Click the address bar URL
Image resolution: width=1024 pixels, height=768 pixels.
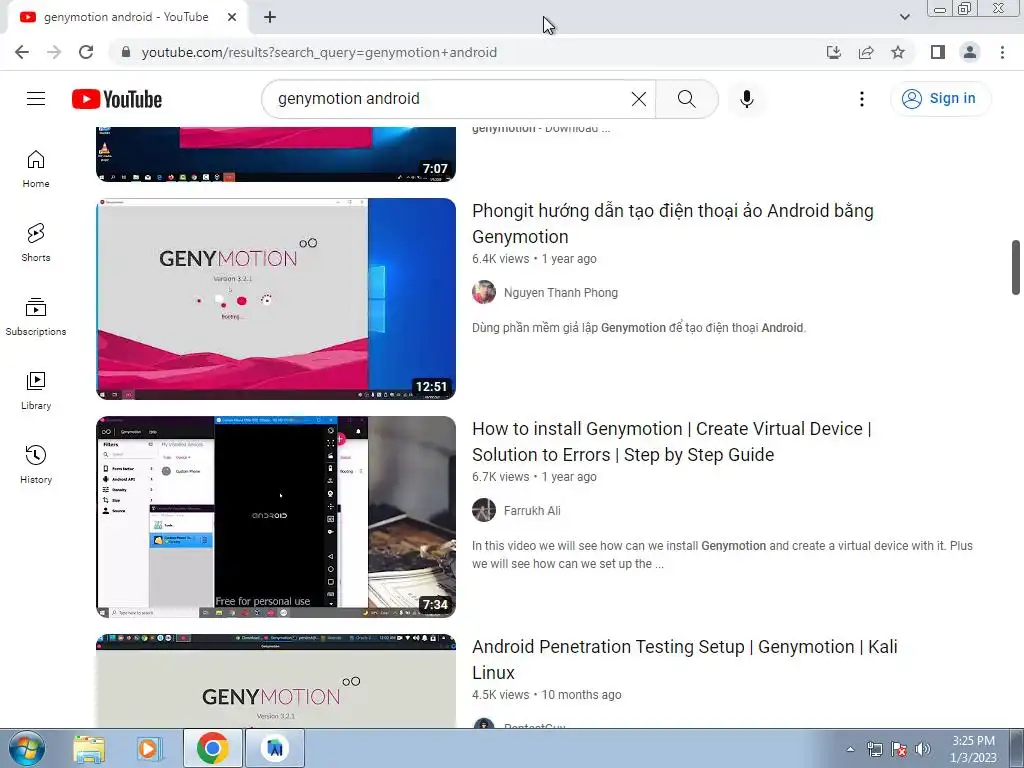pos(319,52)
